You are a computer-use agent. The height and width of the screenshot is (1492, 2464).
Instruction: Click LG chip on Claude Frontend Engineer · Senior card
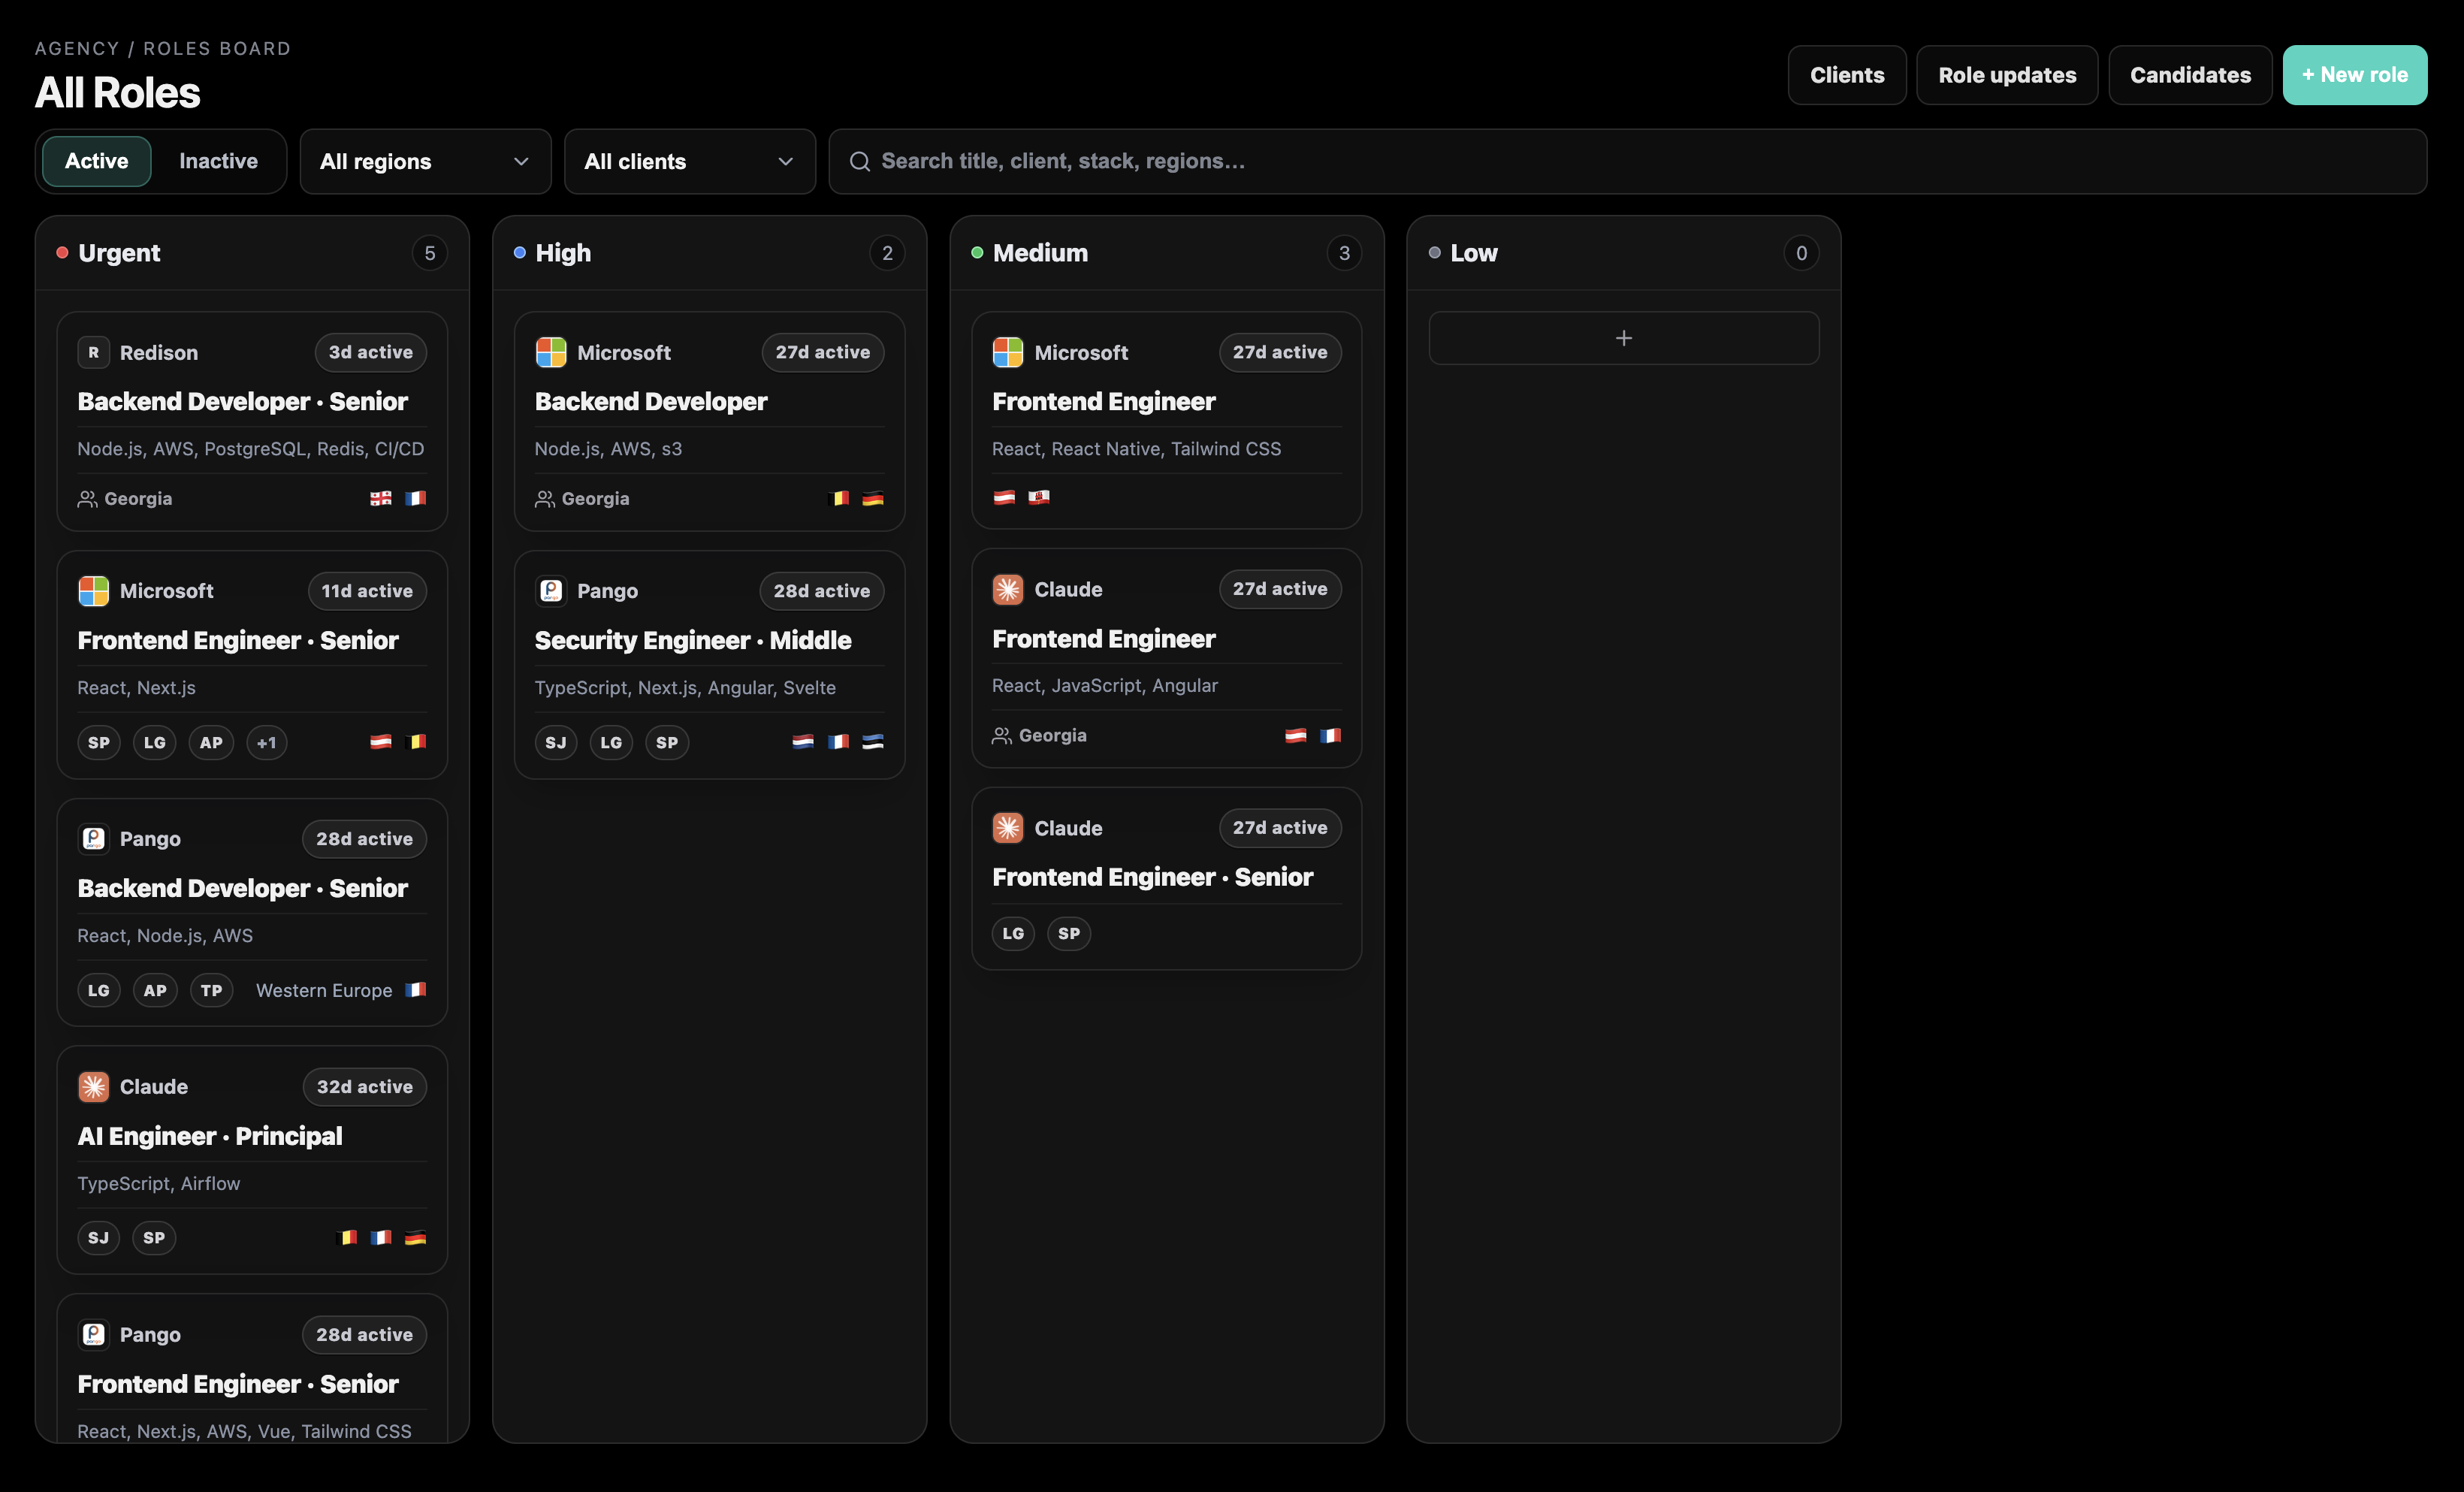[x=1013, y=934]
